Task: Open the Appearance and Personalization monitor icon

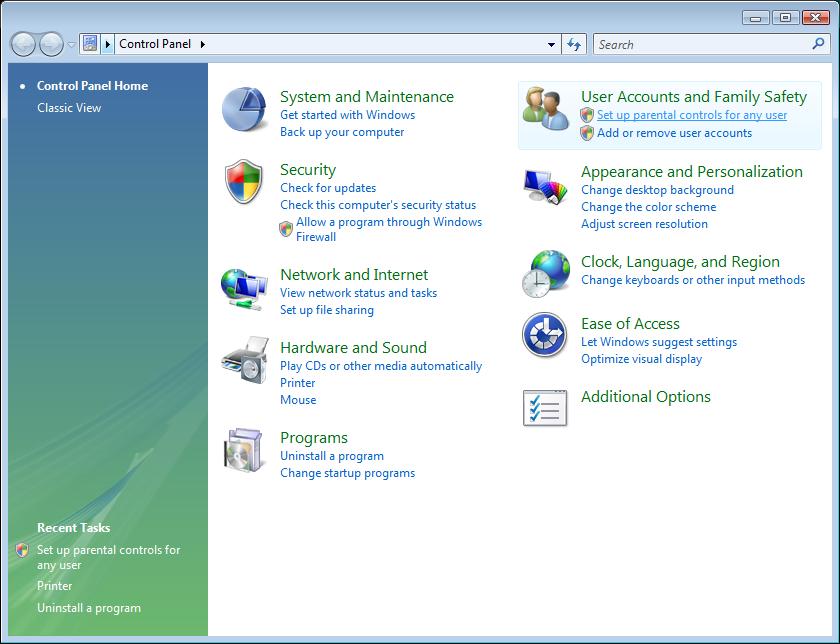Action: [x=545, y=186]
